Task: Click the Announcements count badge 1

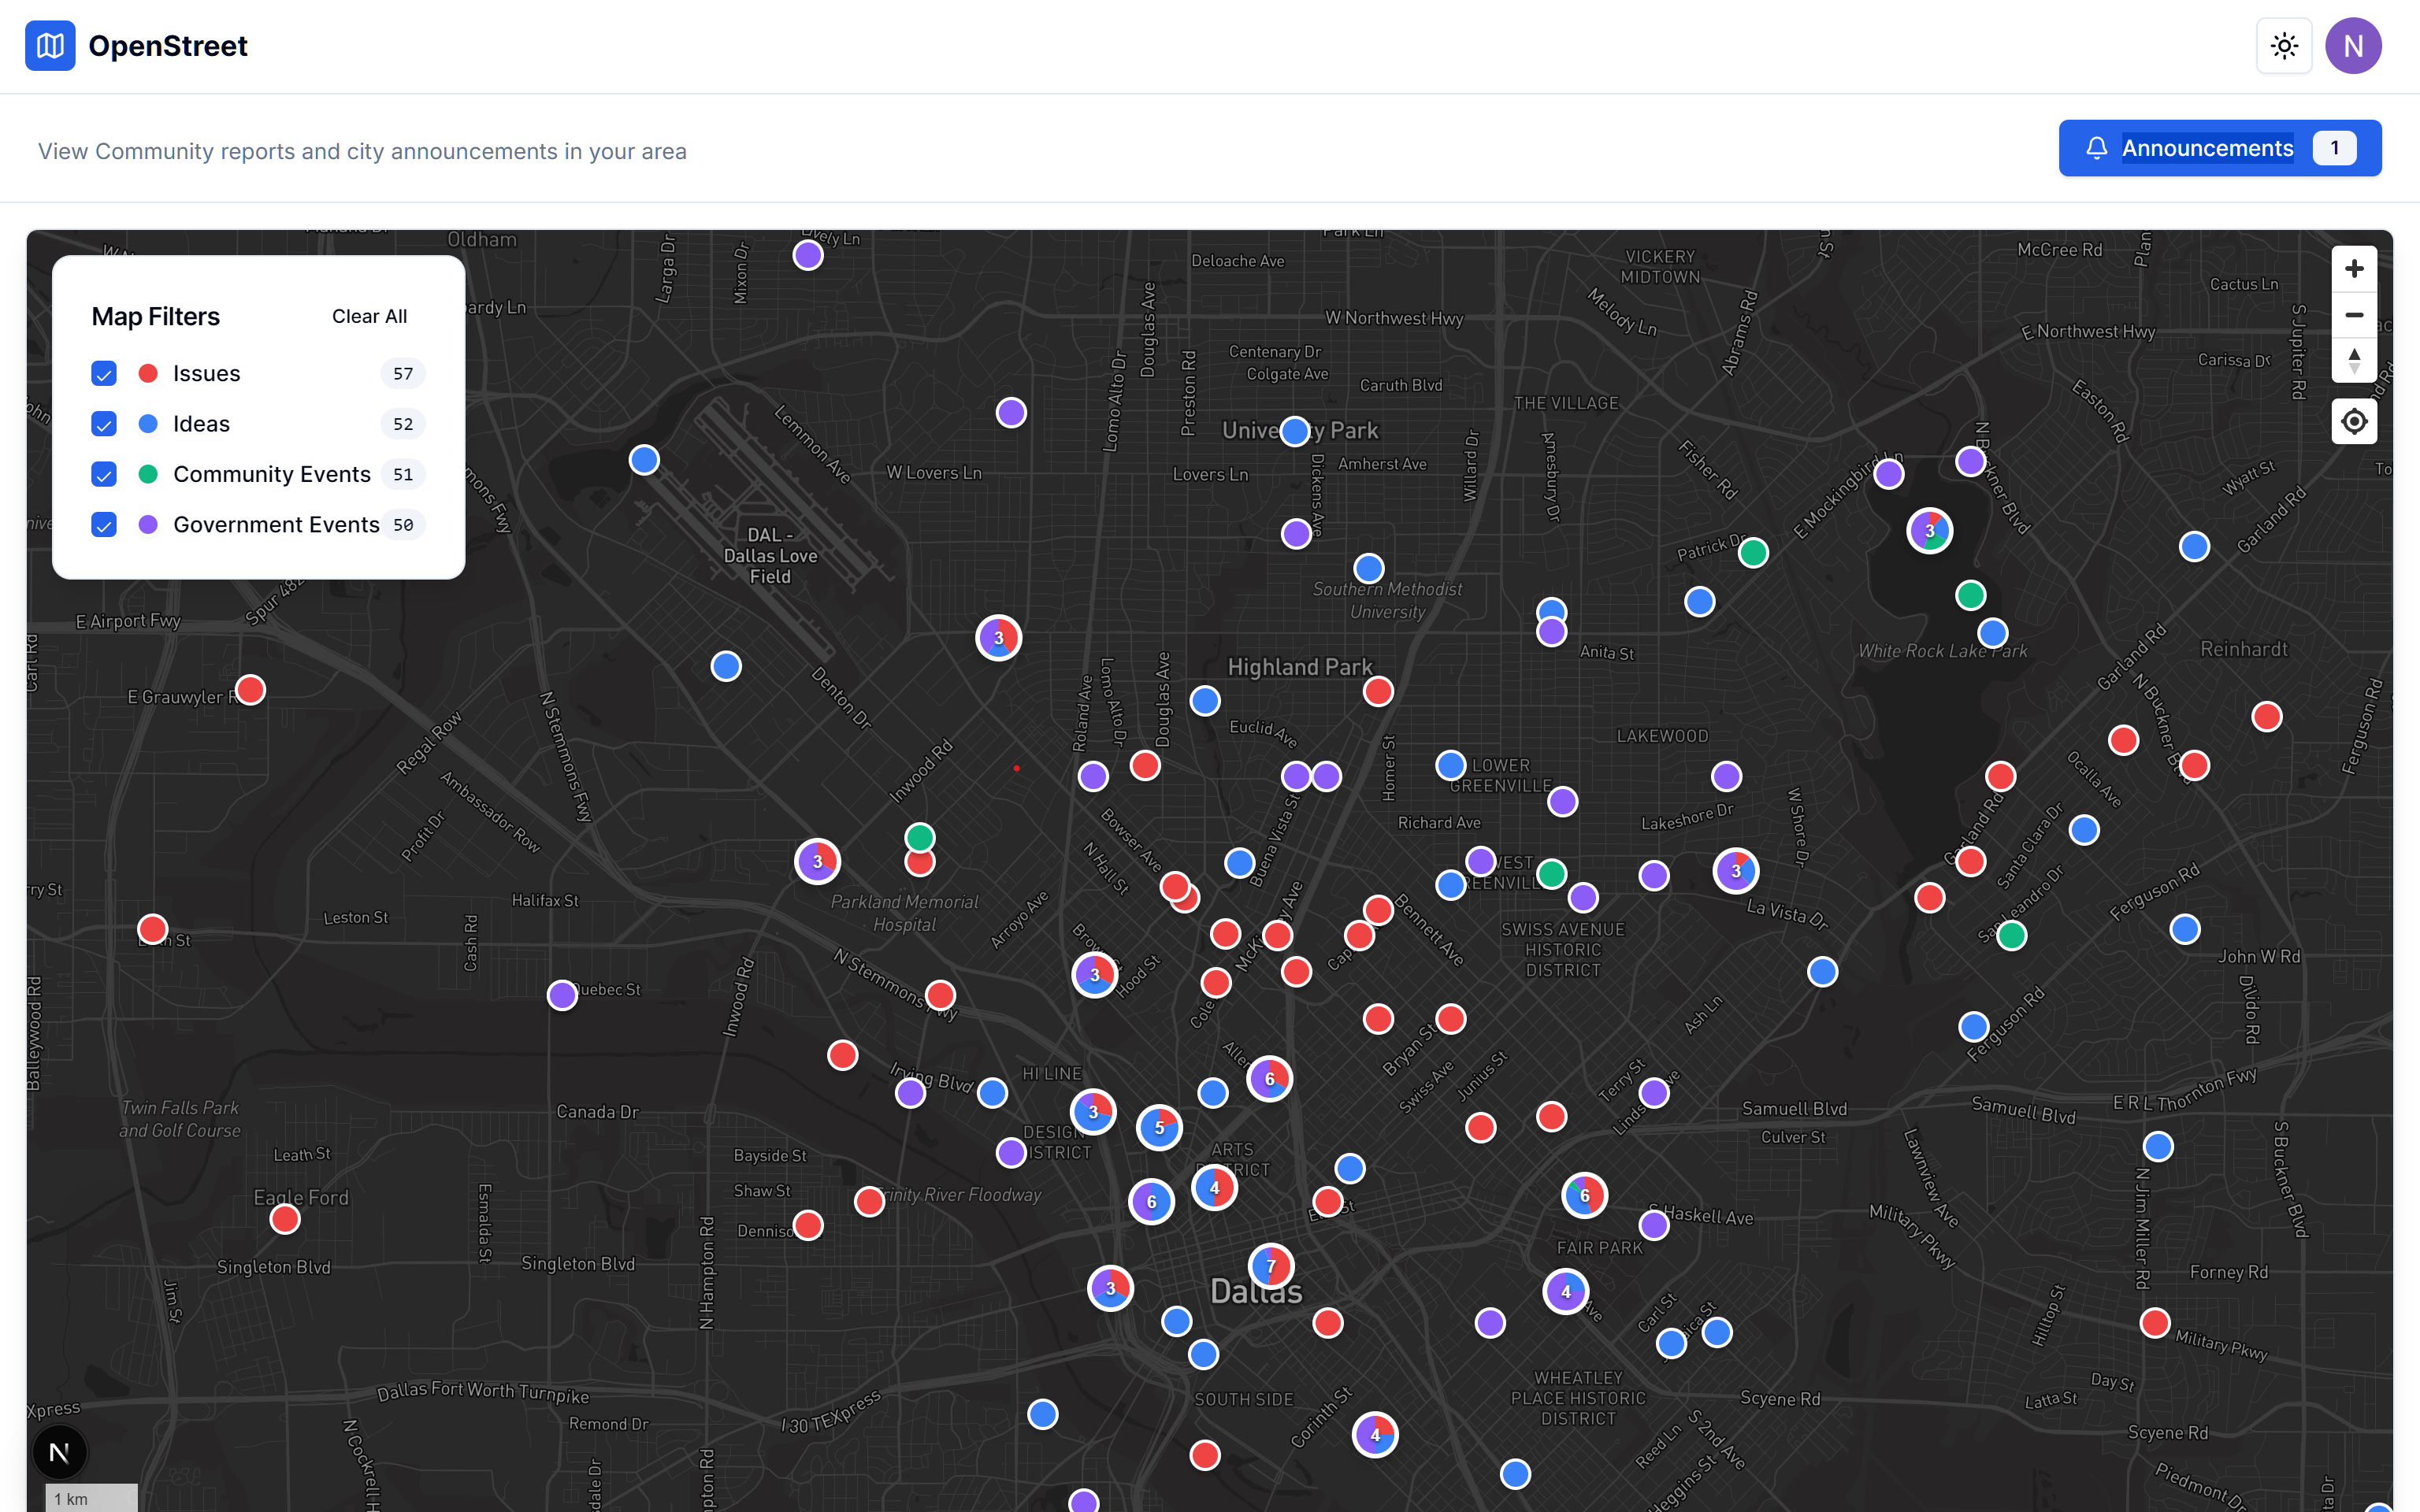Action: pos(2334,149)
